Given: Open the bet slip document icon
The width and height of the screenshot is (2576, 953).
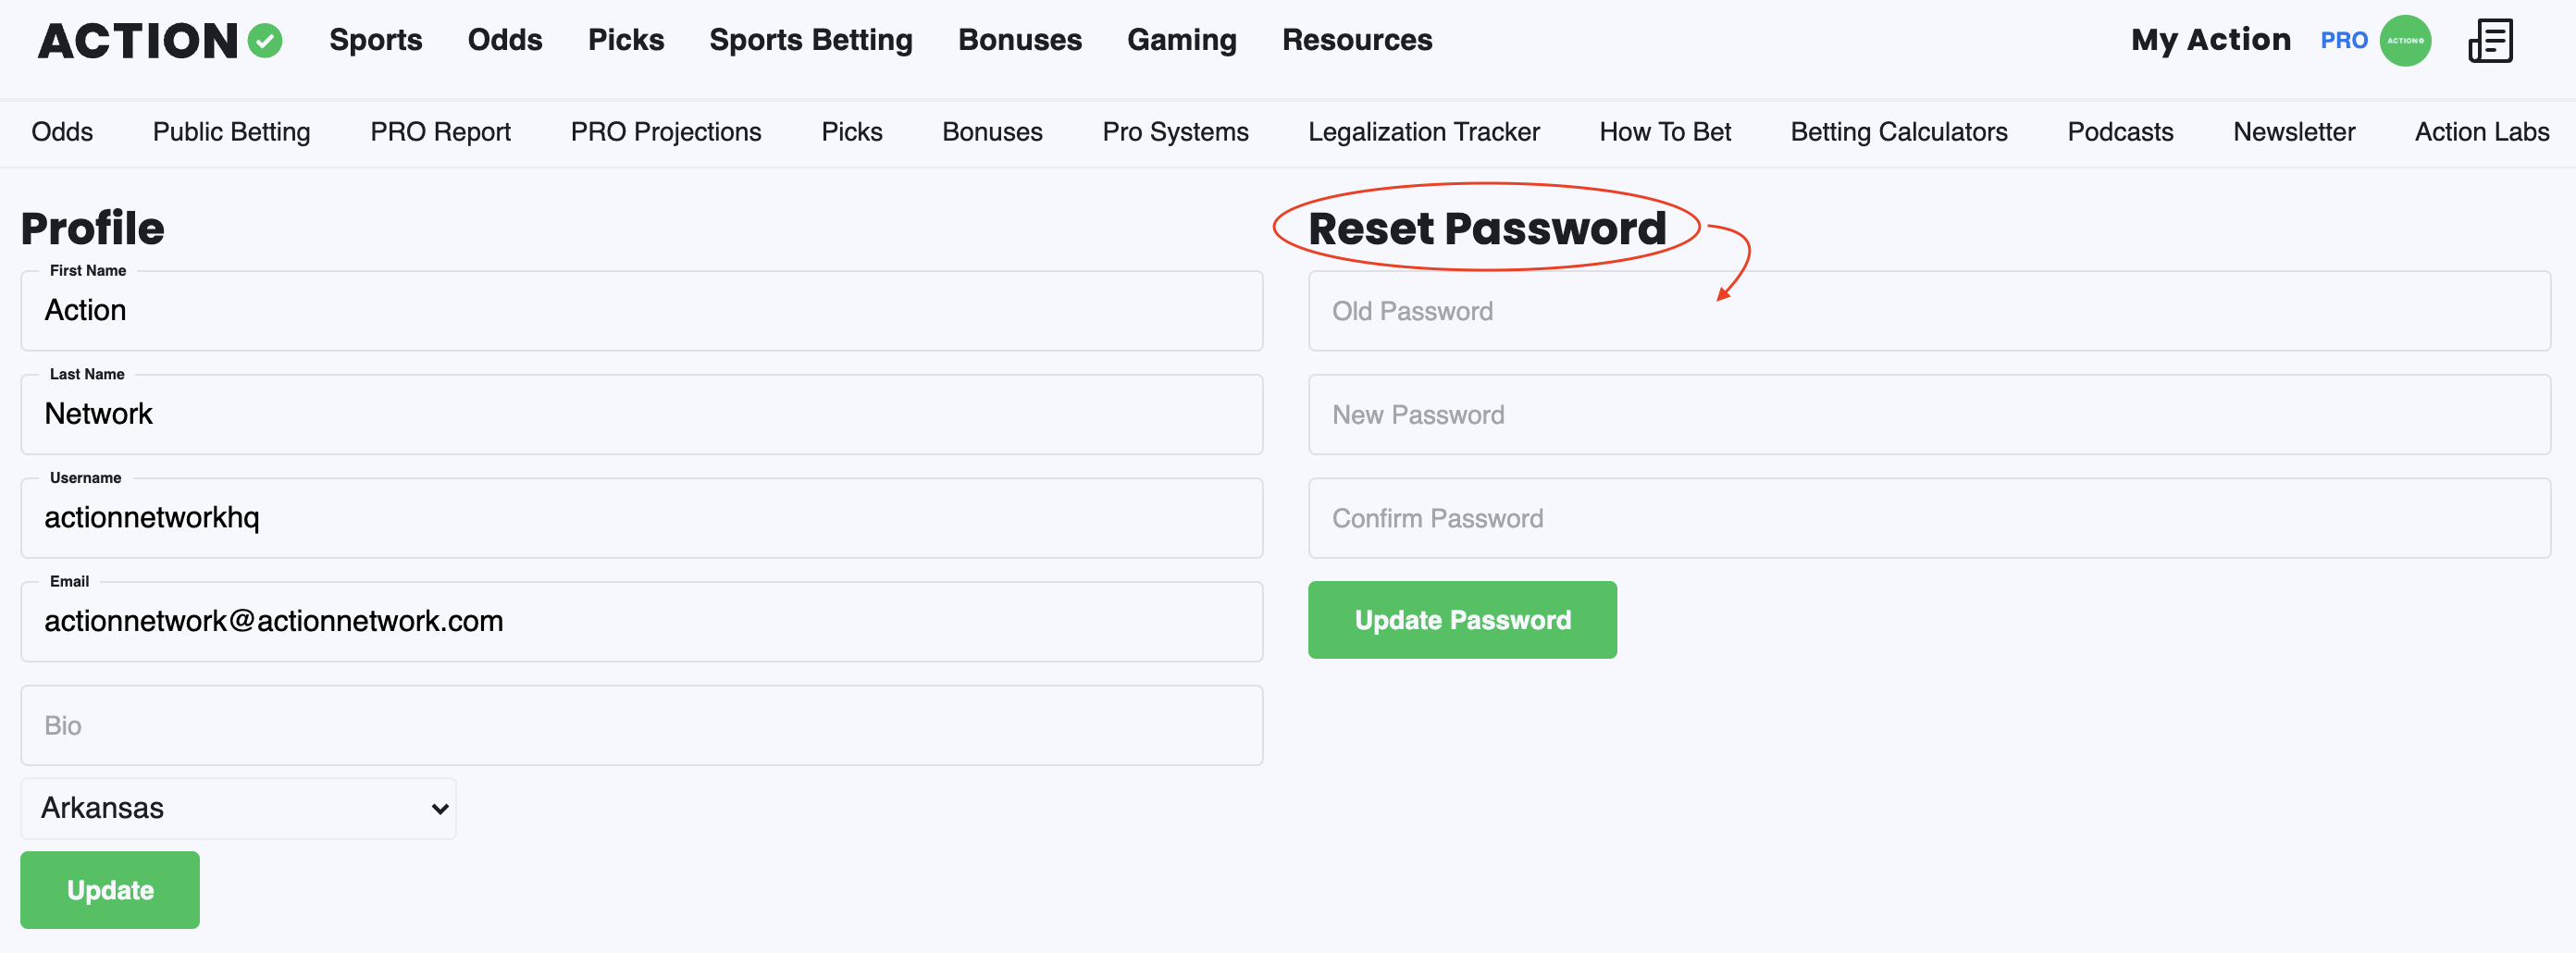Looking at the screenshot, I should 2491,41.
